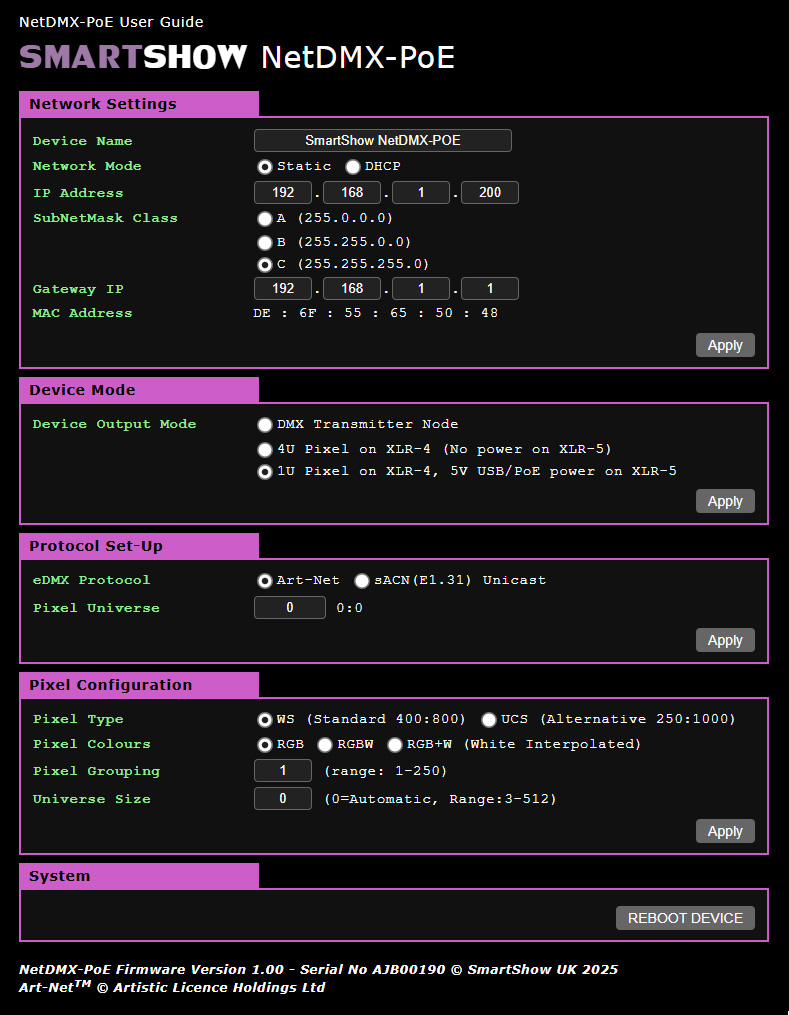This screenshot has width=789, height=1015.
Task: Choose subnet mask class B (255.255.0.0)
Action: (x=265, y=242)
